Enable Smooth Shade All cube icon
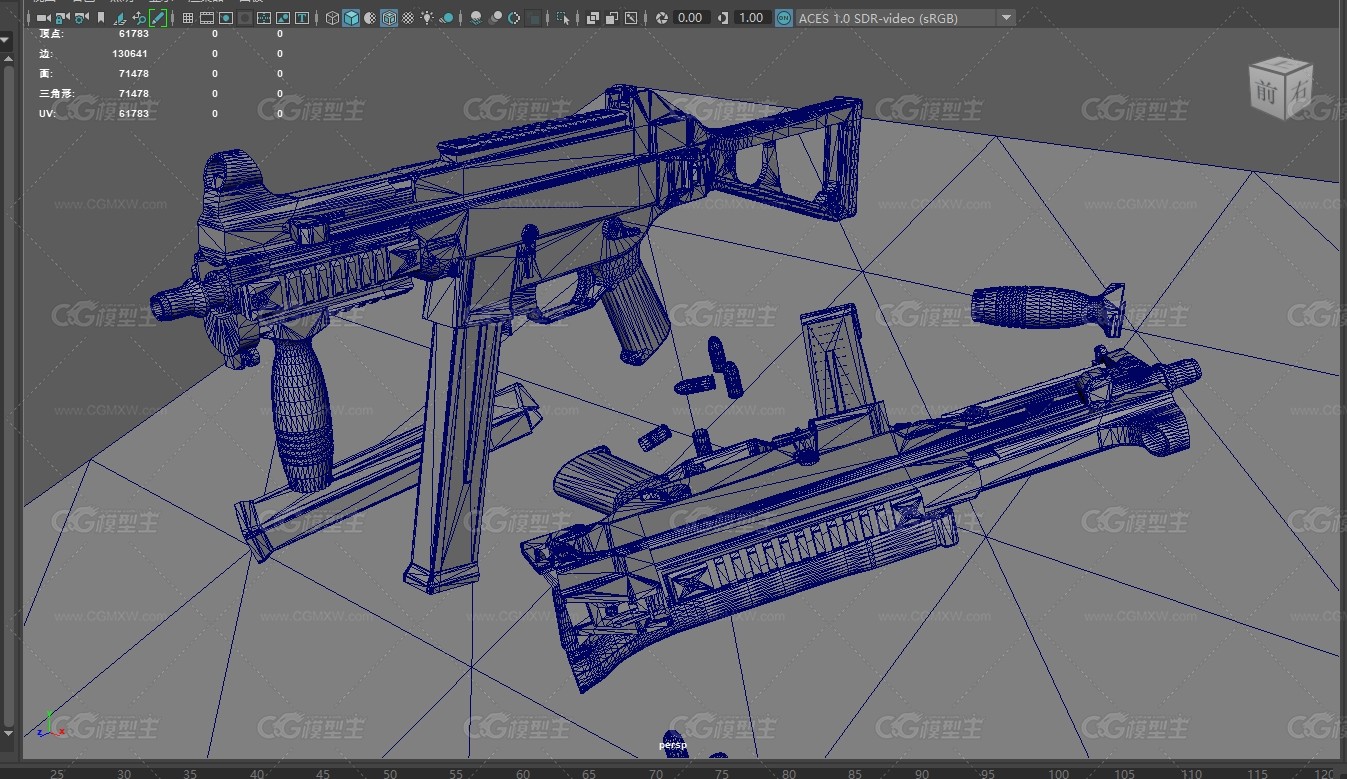This screenshot has width=1347, height=779. click(351, 18)
